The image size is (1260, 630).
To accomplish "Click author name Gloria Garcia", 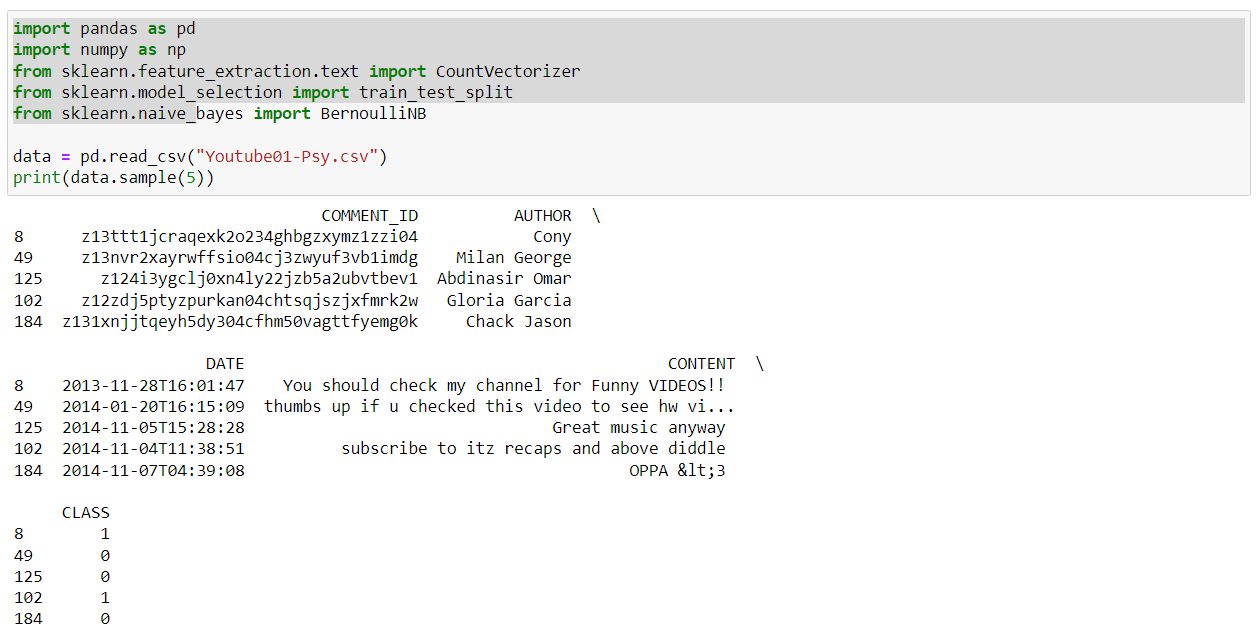I will click(509, 300).
